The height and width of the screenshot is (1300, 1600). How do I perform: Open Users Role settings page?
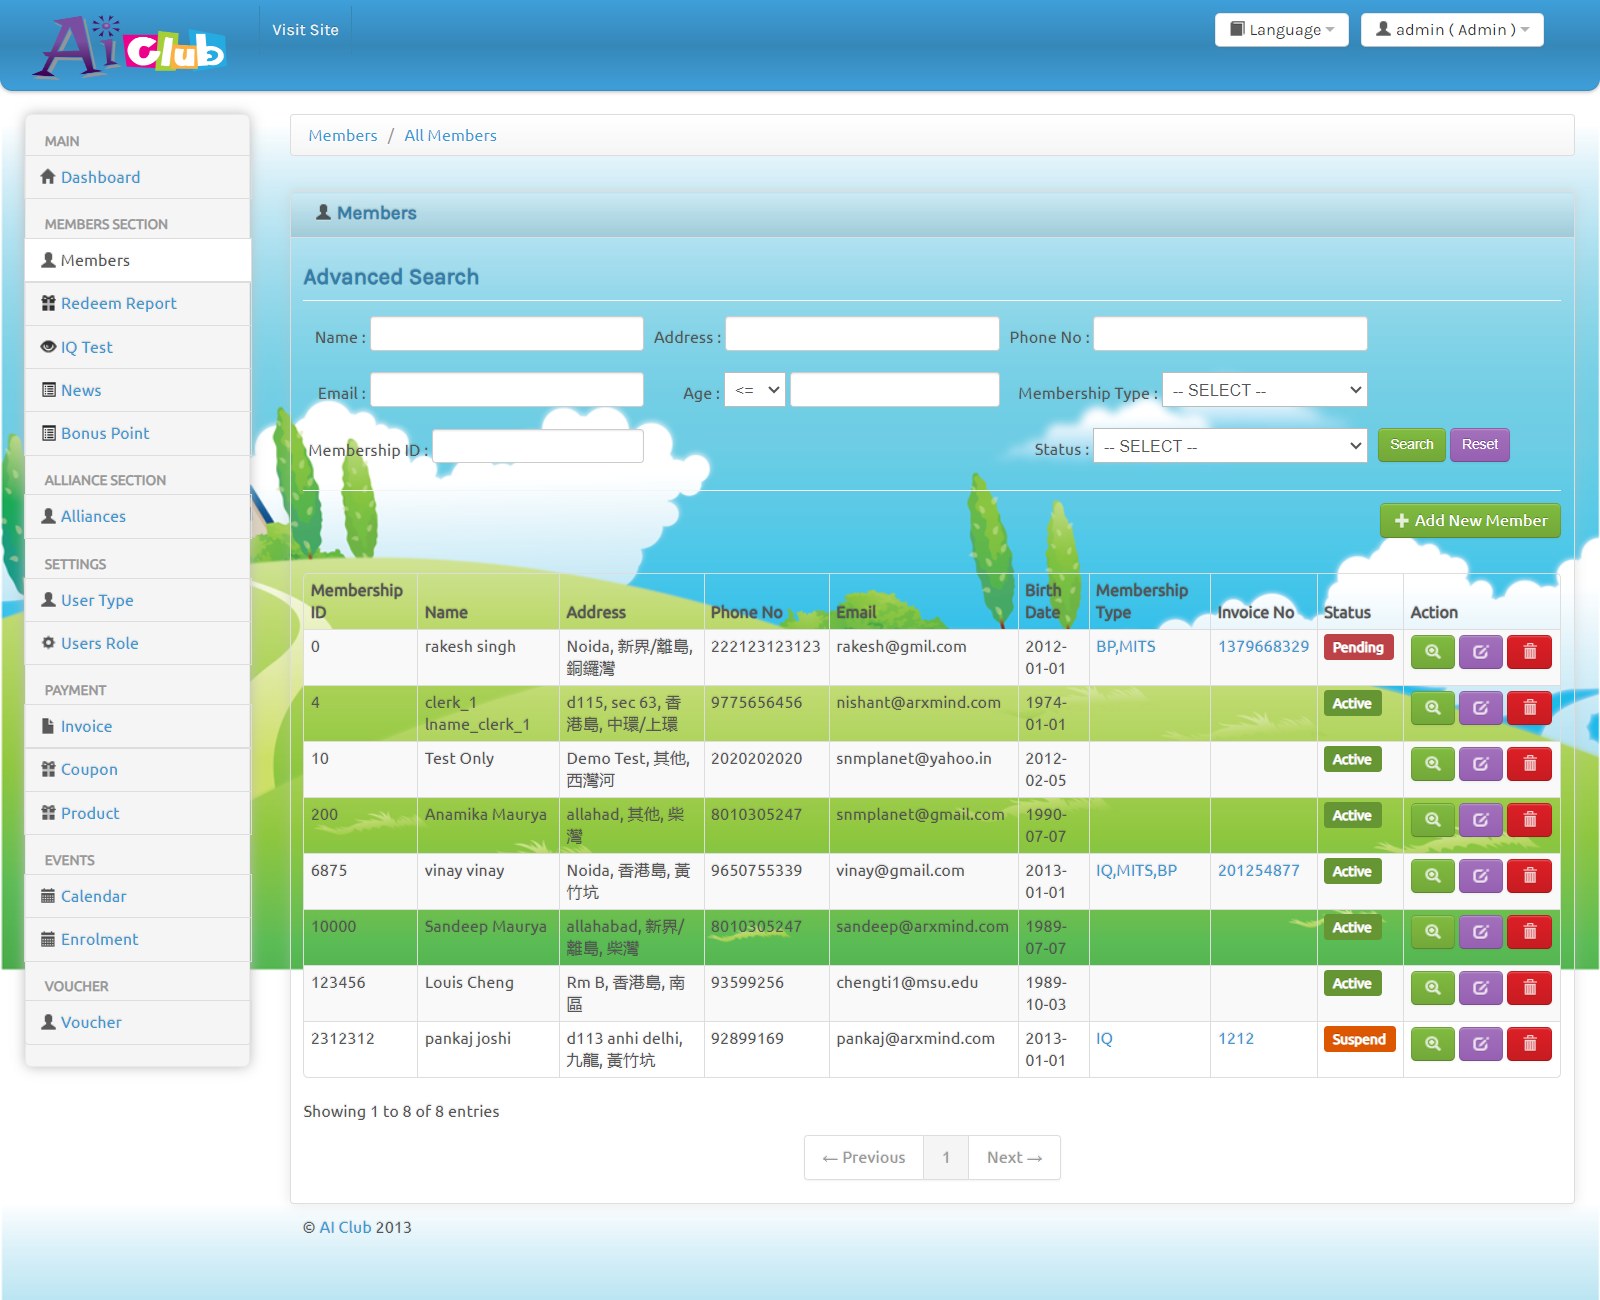coord(99,643)
